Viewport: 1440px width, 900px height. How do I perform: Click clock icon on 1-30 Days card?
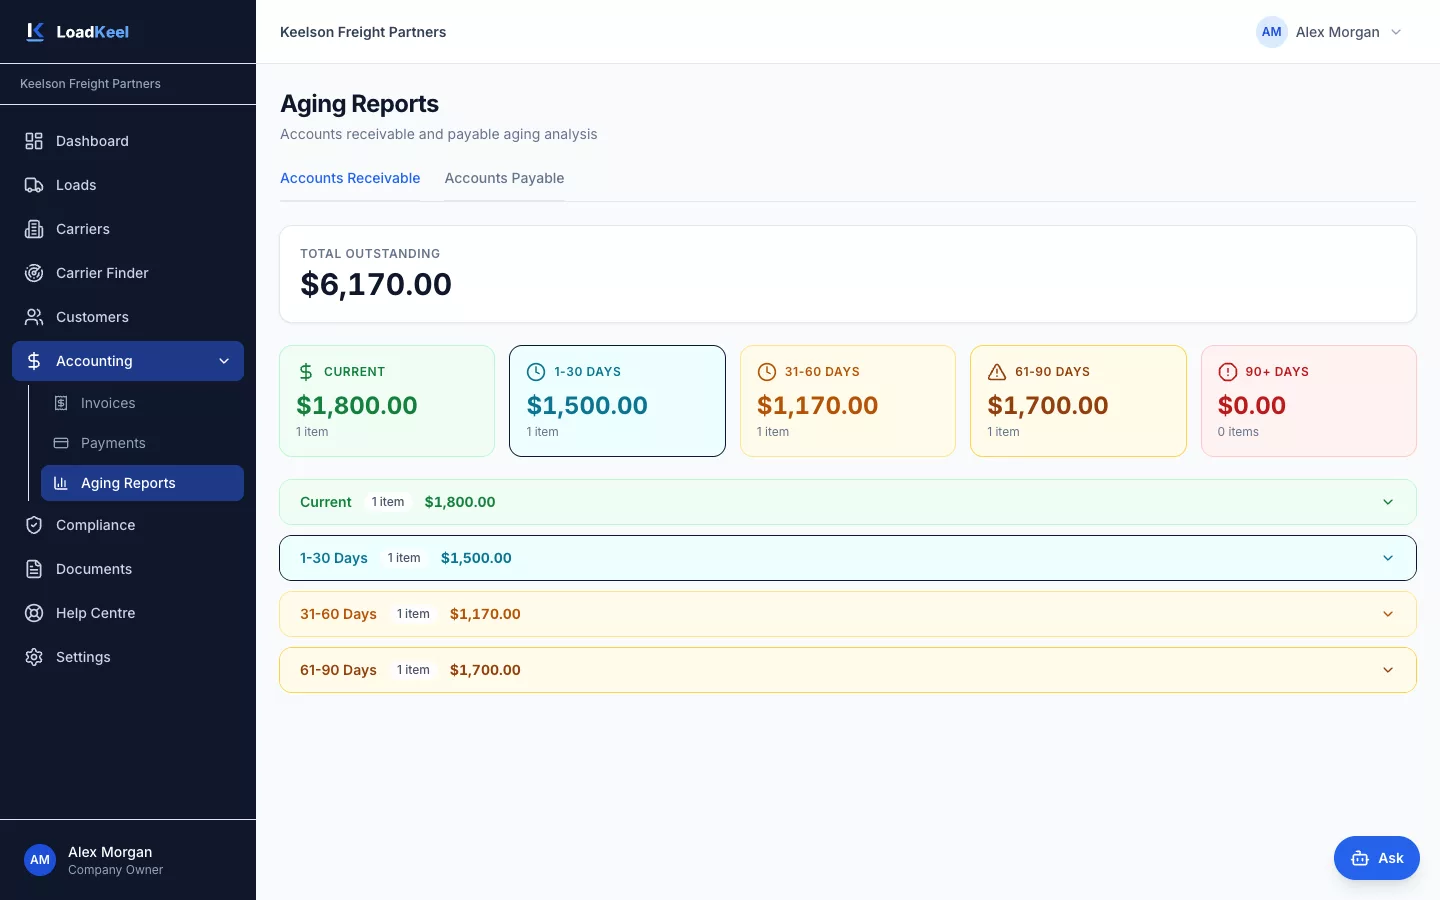pyautogui.click(x=536, y=372)
